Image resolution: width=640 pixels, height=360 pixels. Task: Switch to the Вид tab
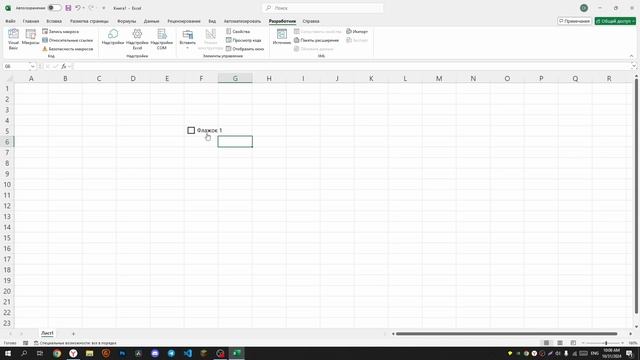[212, 21]
